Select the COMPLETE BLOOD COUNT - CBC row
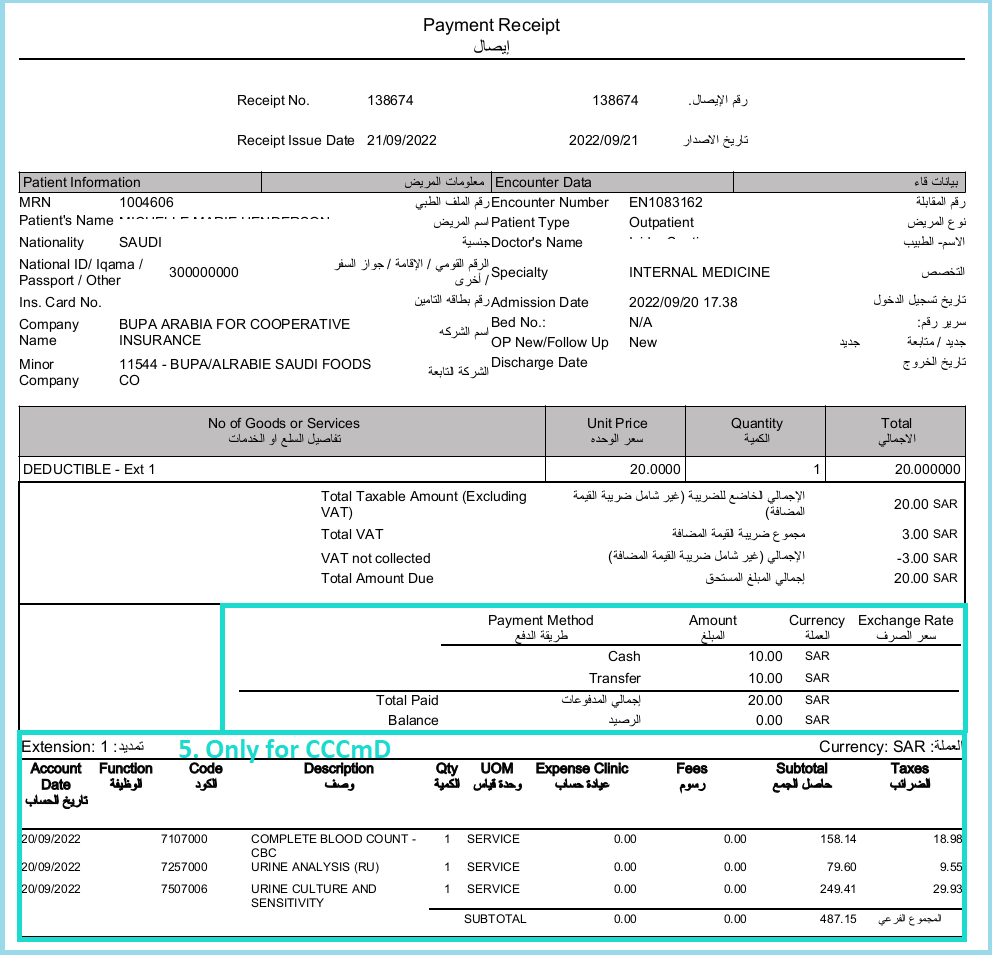This screenshot has width=992, height=955. [491, 845]
